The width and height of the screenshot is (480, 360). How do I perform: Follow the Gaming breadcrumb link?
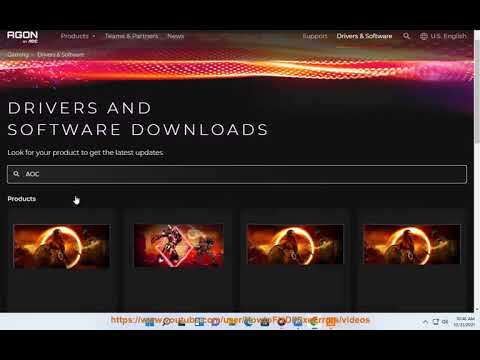18,54
